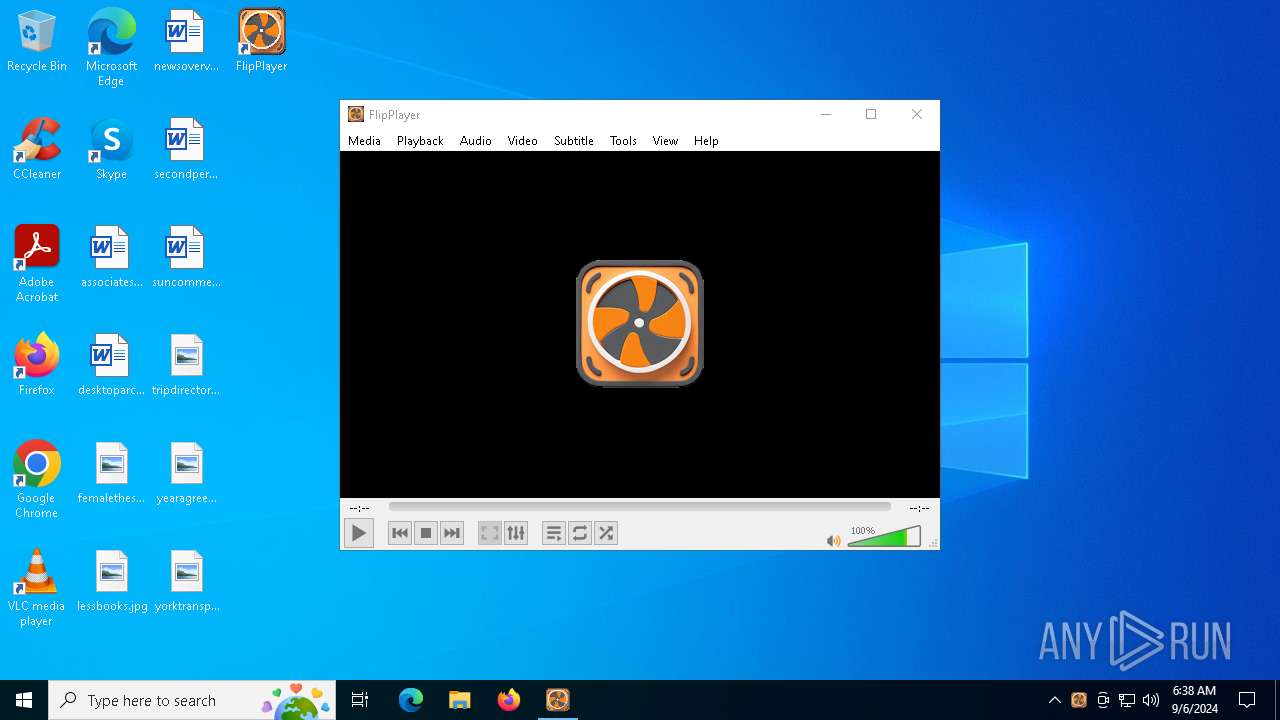Open the Windows Start menu
1280x720 pixels.
(24, 700)
